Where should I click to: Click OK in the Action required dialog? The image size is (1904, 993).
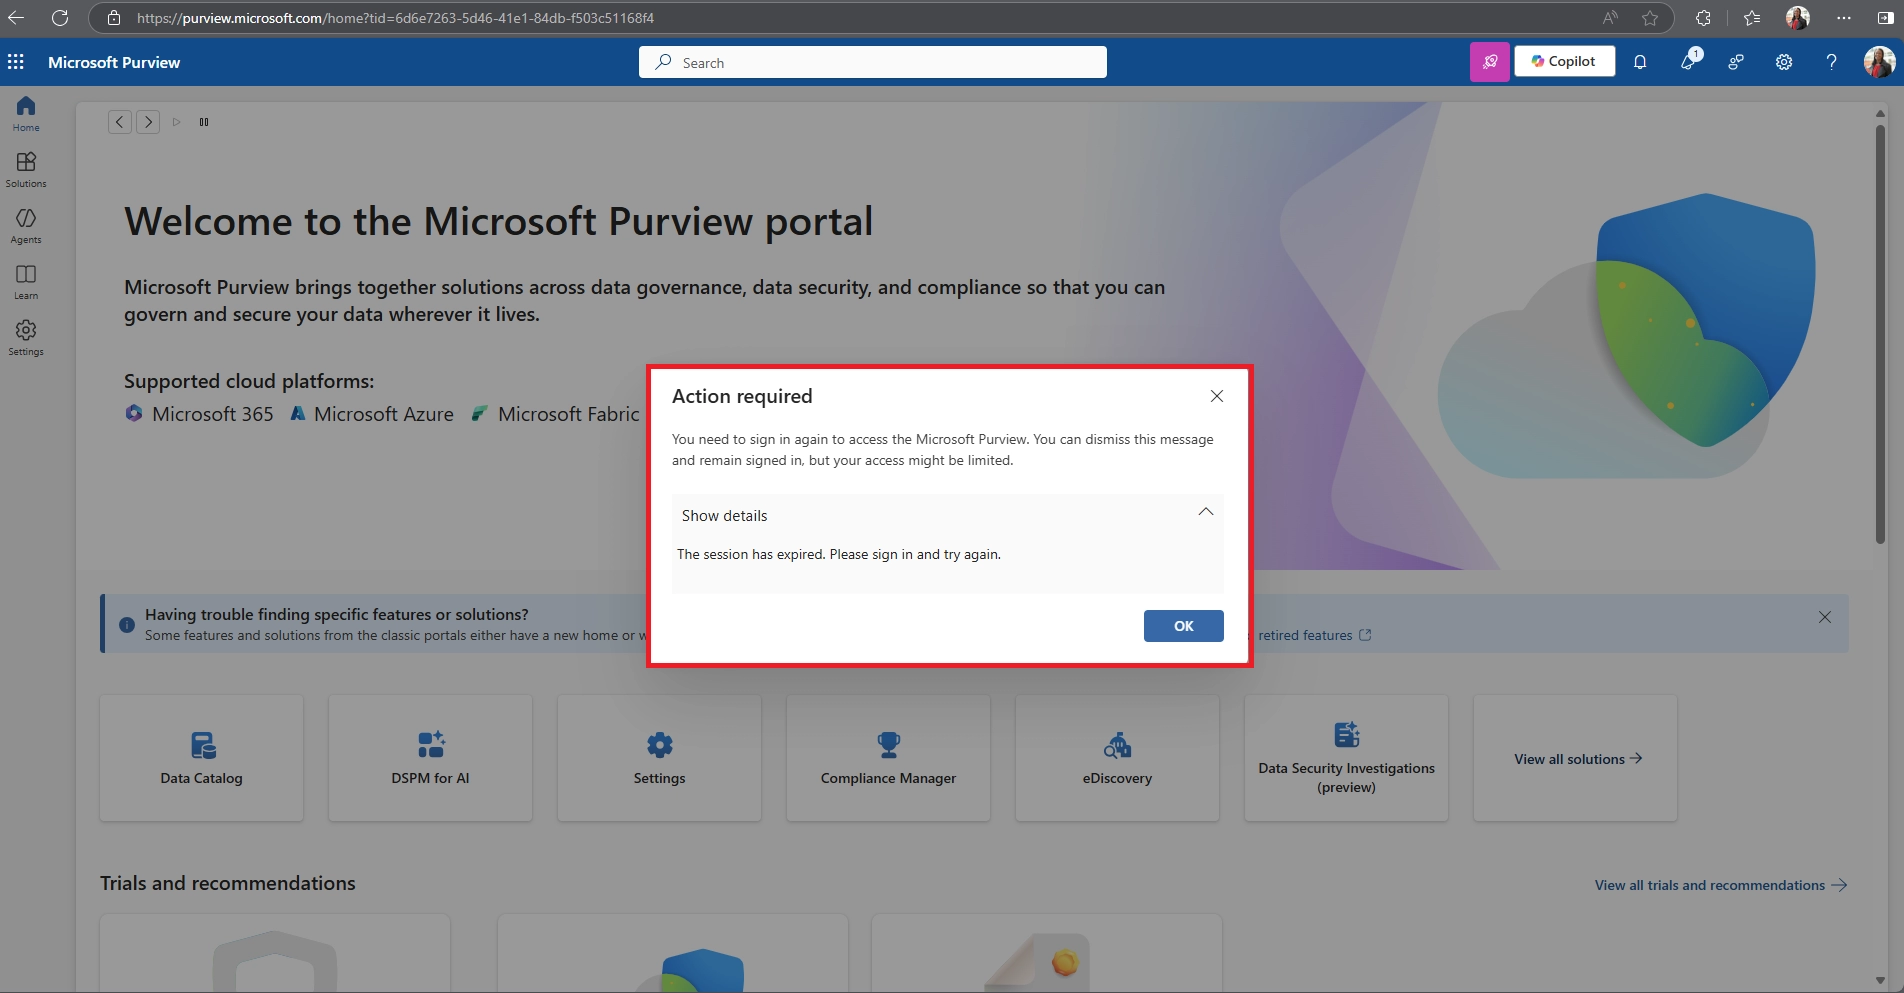pyautogui.click(x=1184, y=626)
